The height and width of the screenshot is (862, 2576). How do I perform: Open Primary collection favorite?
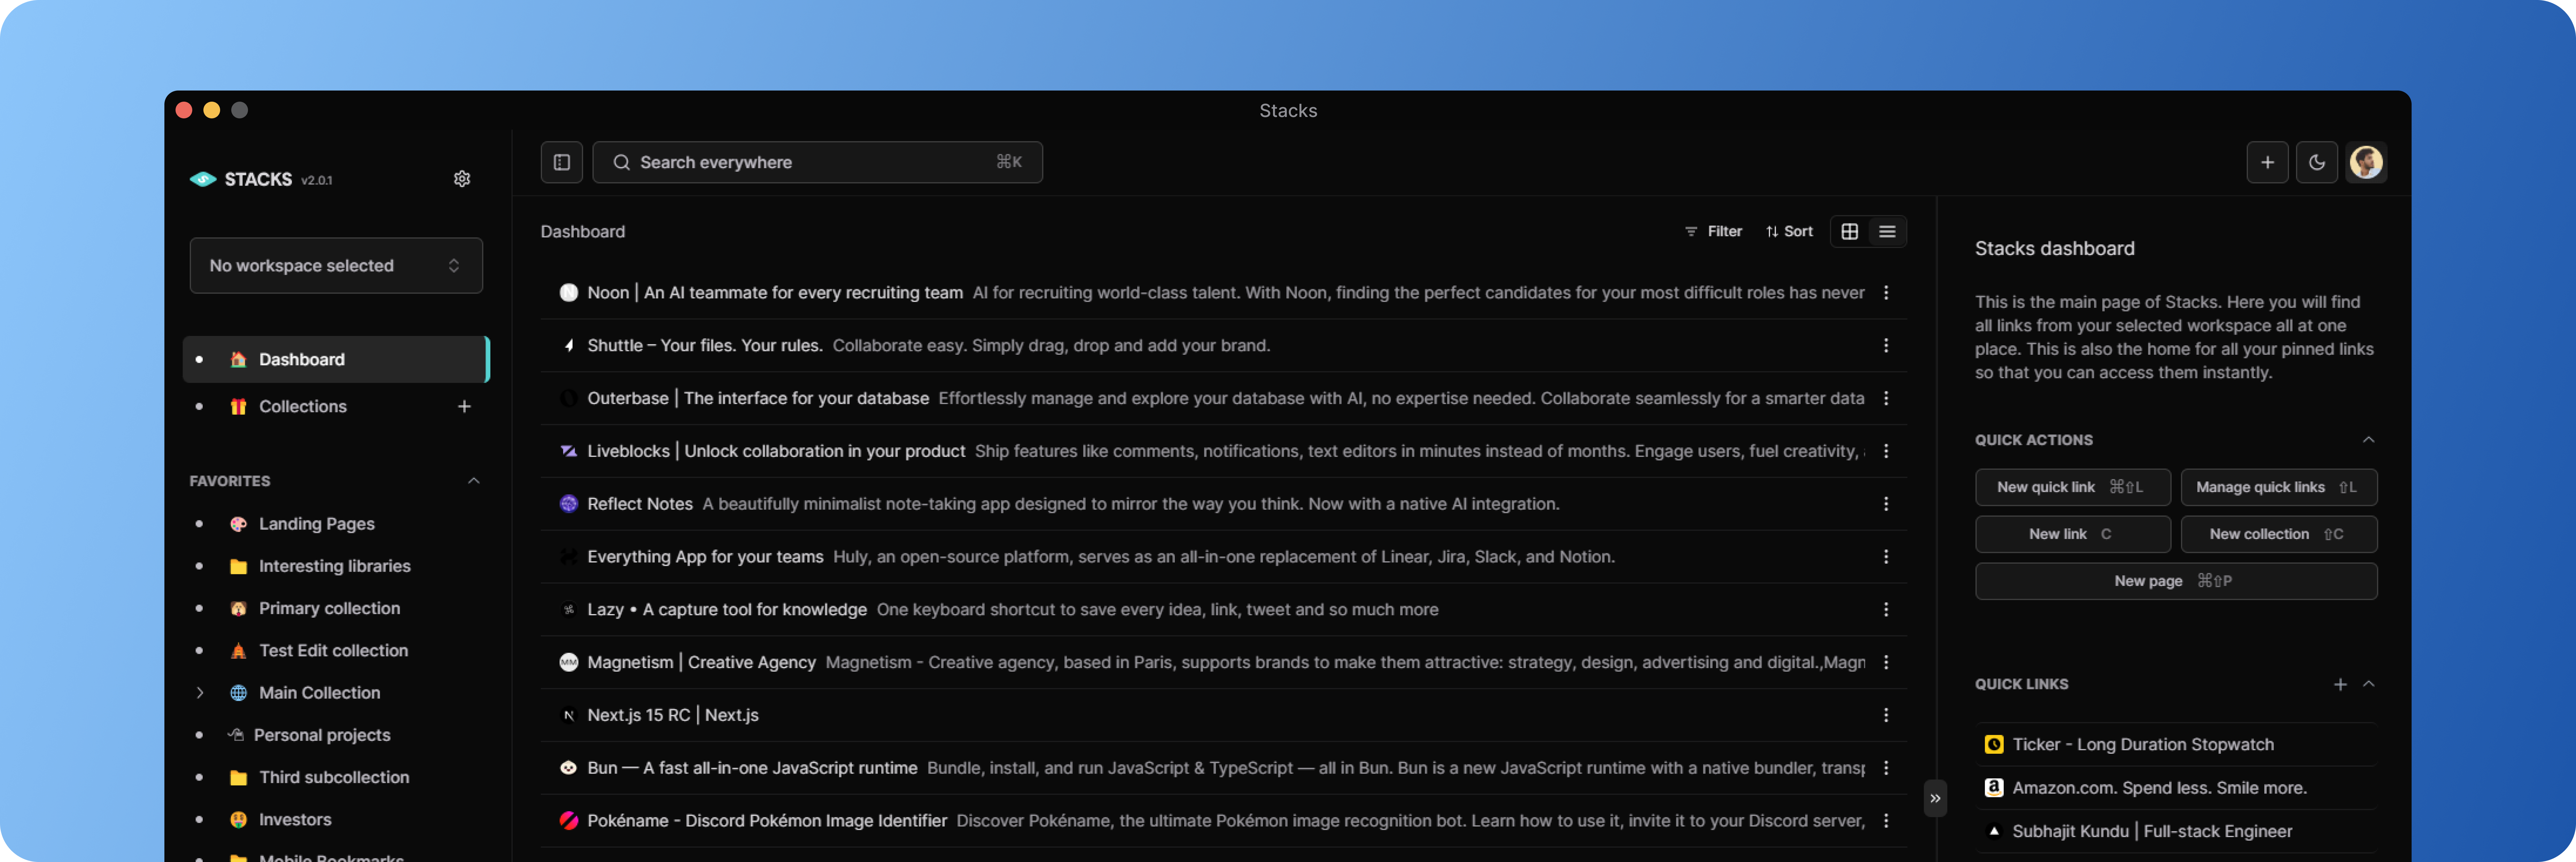(329, 608)
